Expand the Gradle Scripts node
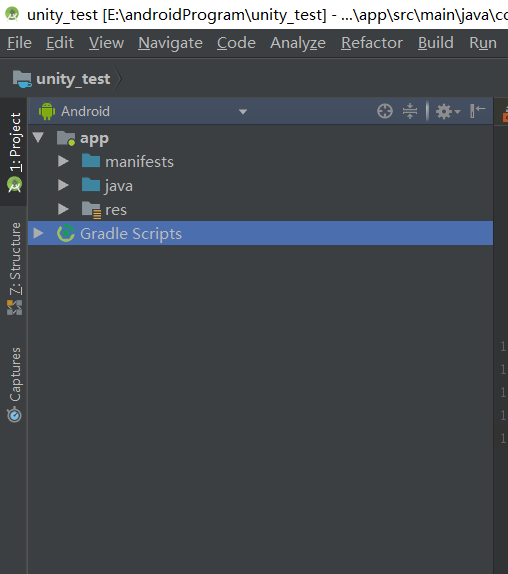The image size is (508, 574). tap(38, 233)
